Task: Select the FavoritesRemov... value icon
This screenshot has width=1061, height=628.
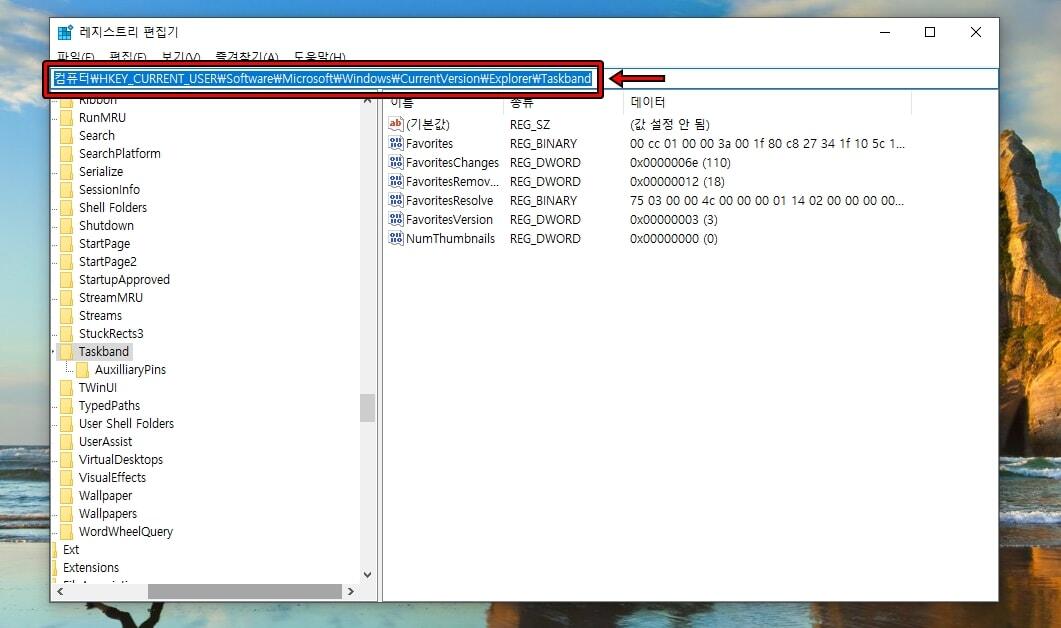Action: (x=396, y=181)
